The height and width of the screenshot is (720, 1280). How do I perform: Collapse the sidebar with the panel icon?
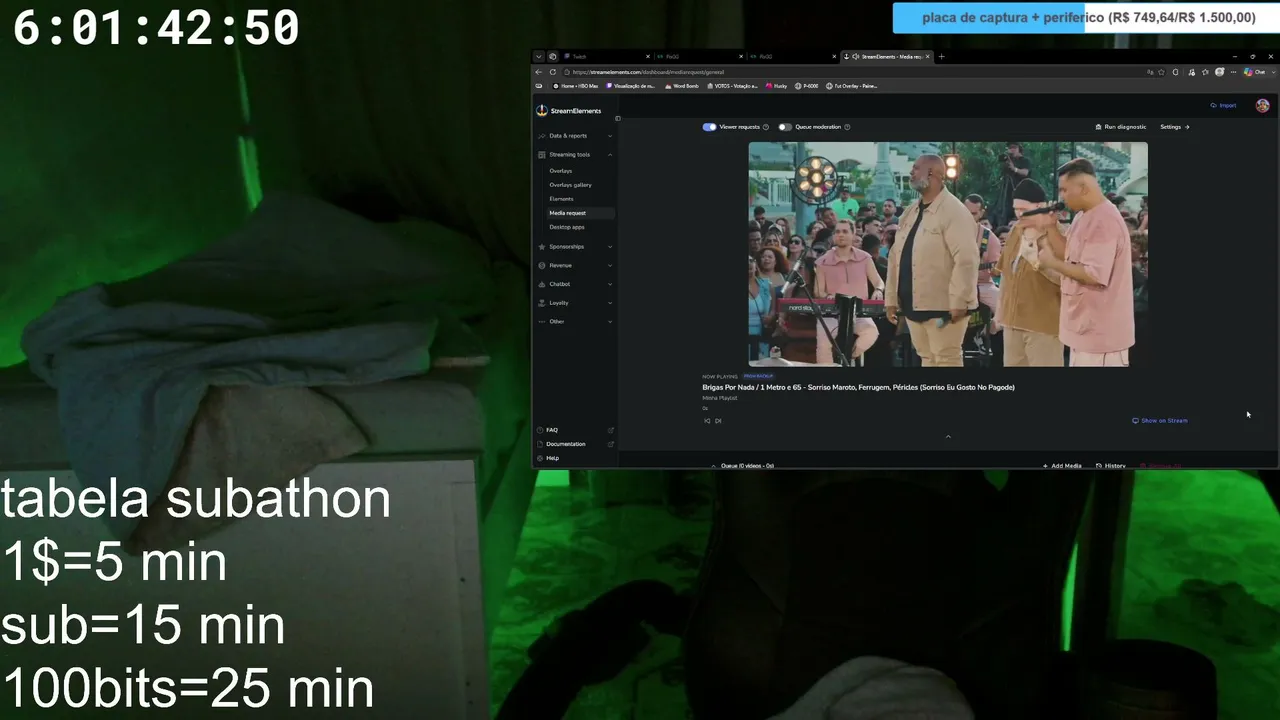pos(618,119)
